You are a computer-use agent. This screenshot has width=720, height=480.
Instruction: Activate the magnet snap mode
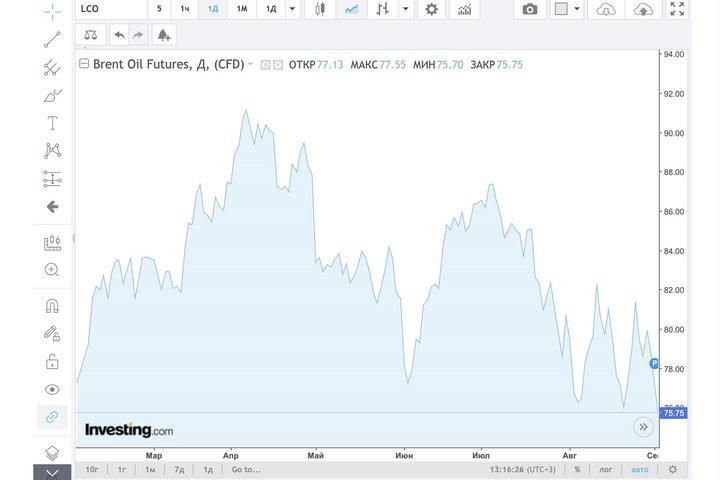point(52,305)
